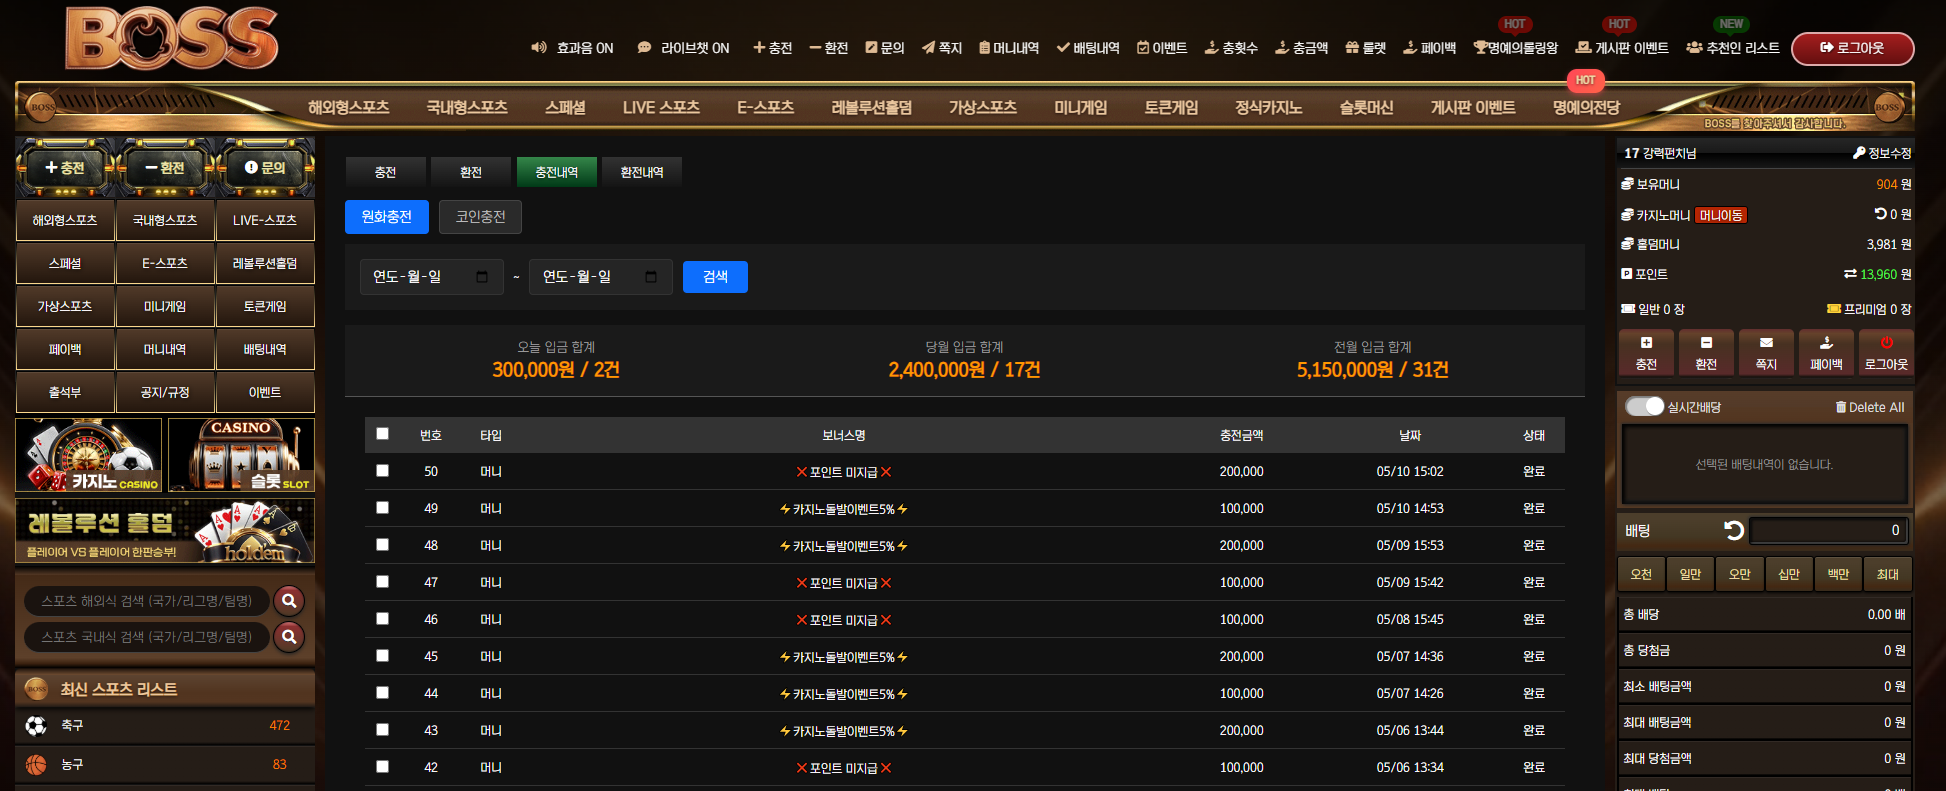Click the search magnifier for domestic sports

click(289, 636)
